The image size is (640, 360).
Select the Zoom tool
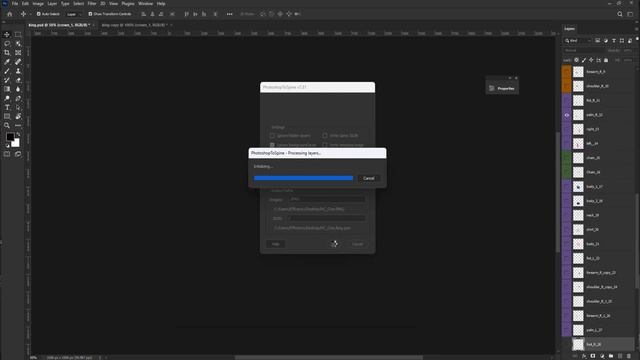point(7,125)
